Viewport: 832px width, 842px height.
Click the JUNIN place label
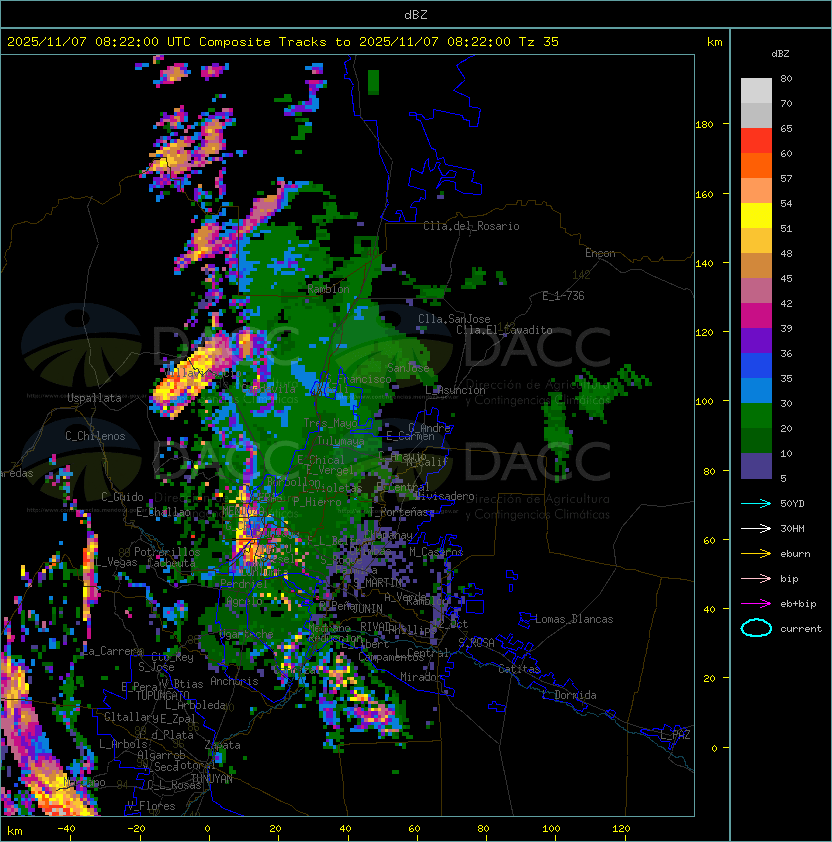pos(368,608)
